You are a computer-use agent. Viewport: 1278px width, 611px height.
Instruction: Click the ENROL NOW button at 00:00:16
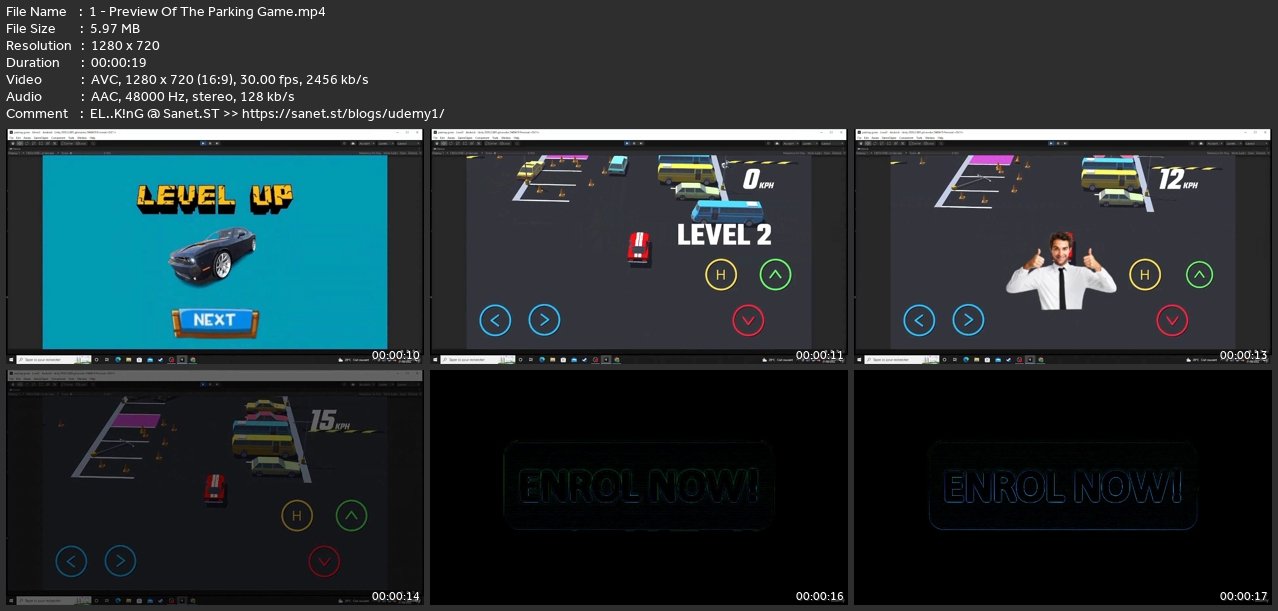tap(639, 487)
